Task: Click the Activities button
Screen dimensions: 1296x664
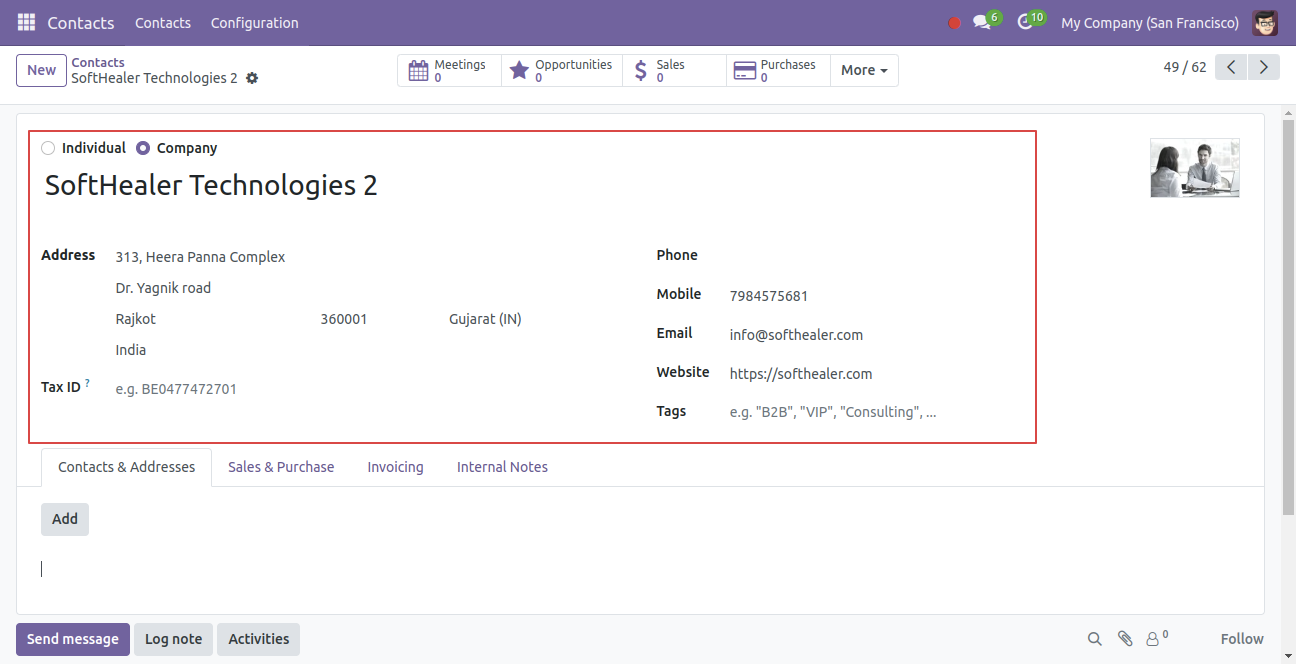Action: tap(258, 639)
